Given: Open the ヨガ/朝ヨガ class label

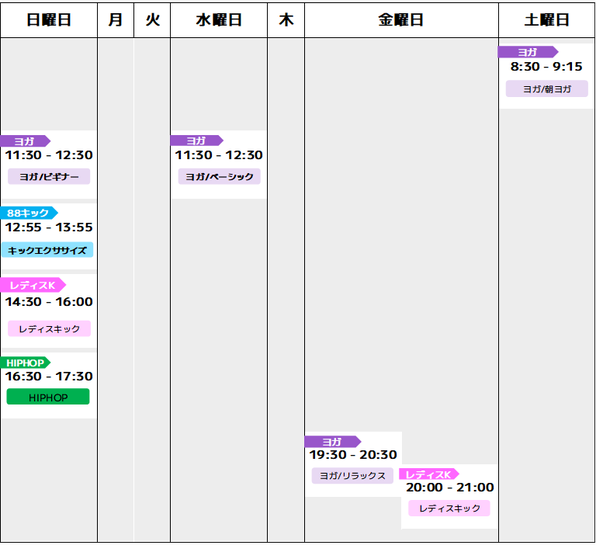Looking at the screenshot, I should [547, 89].
